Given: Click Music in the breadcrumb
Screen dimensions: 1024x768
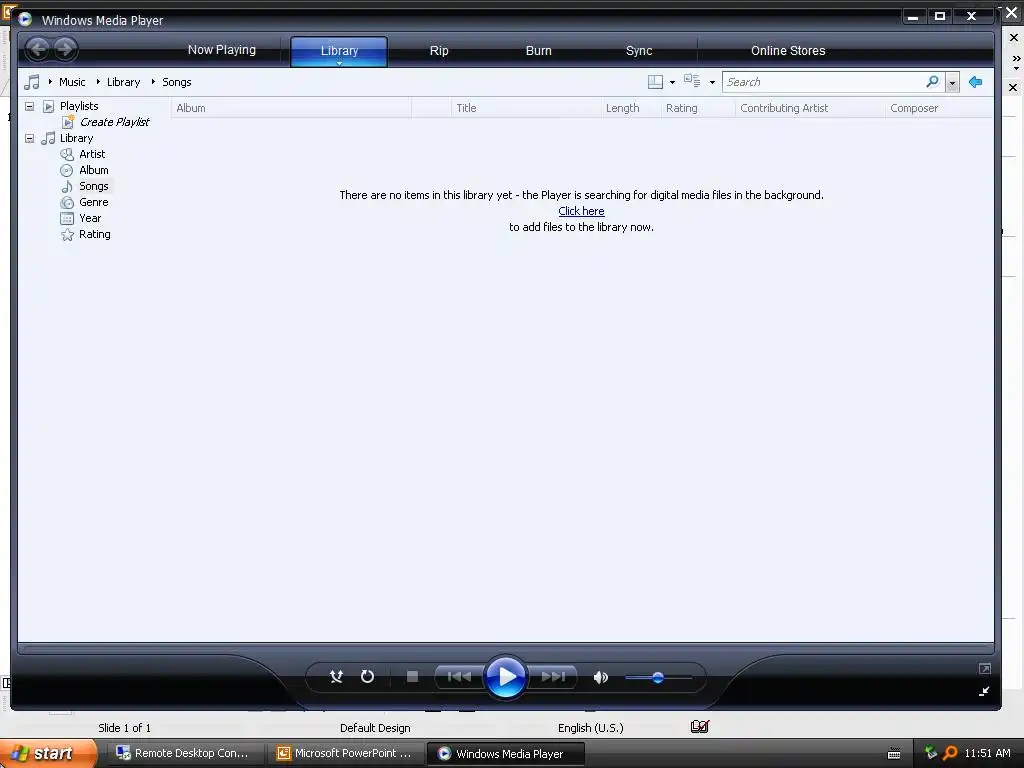Looking at the screenshot, I should (x=72, y=82).
